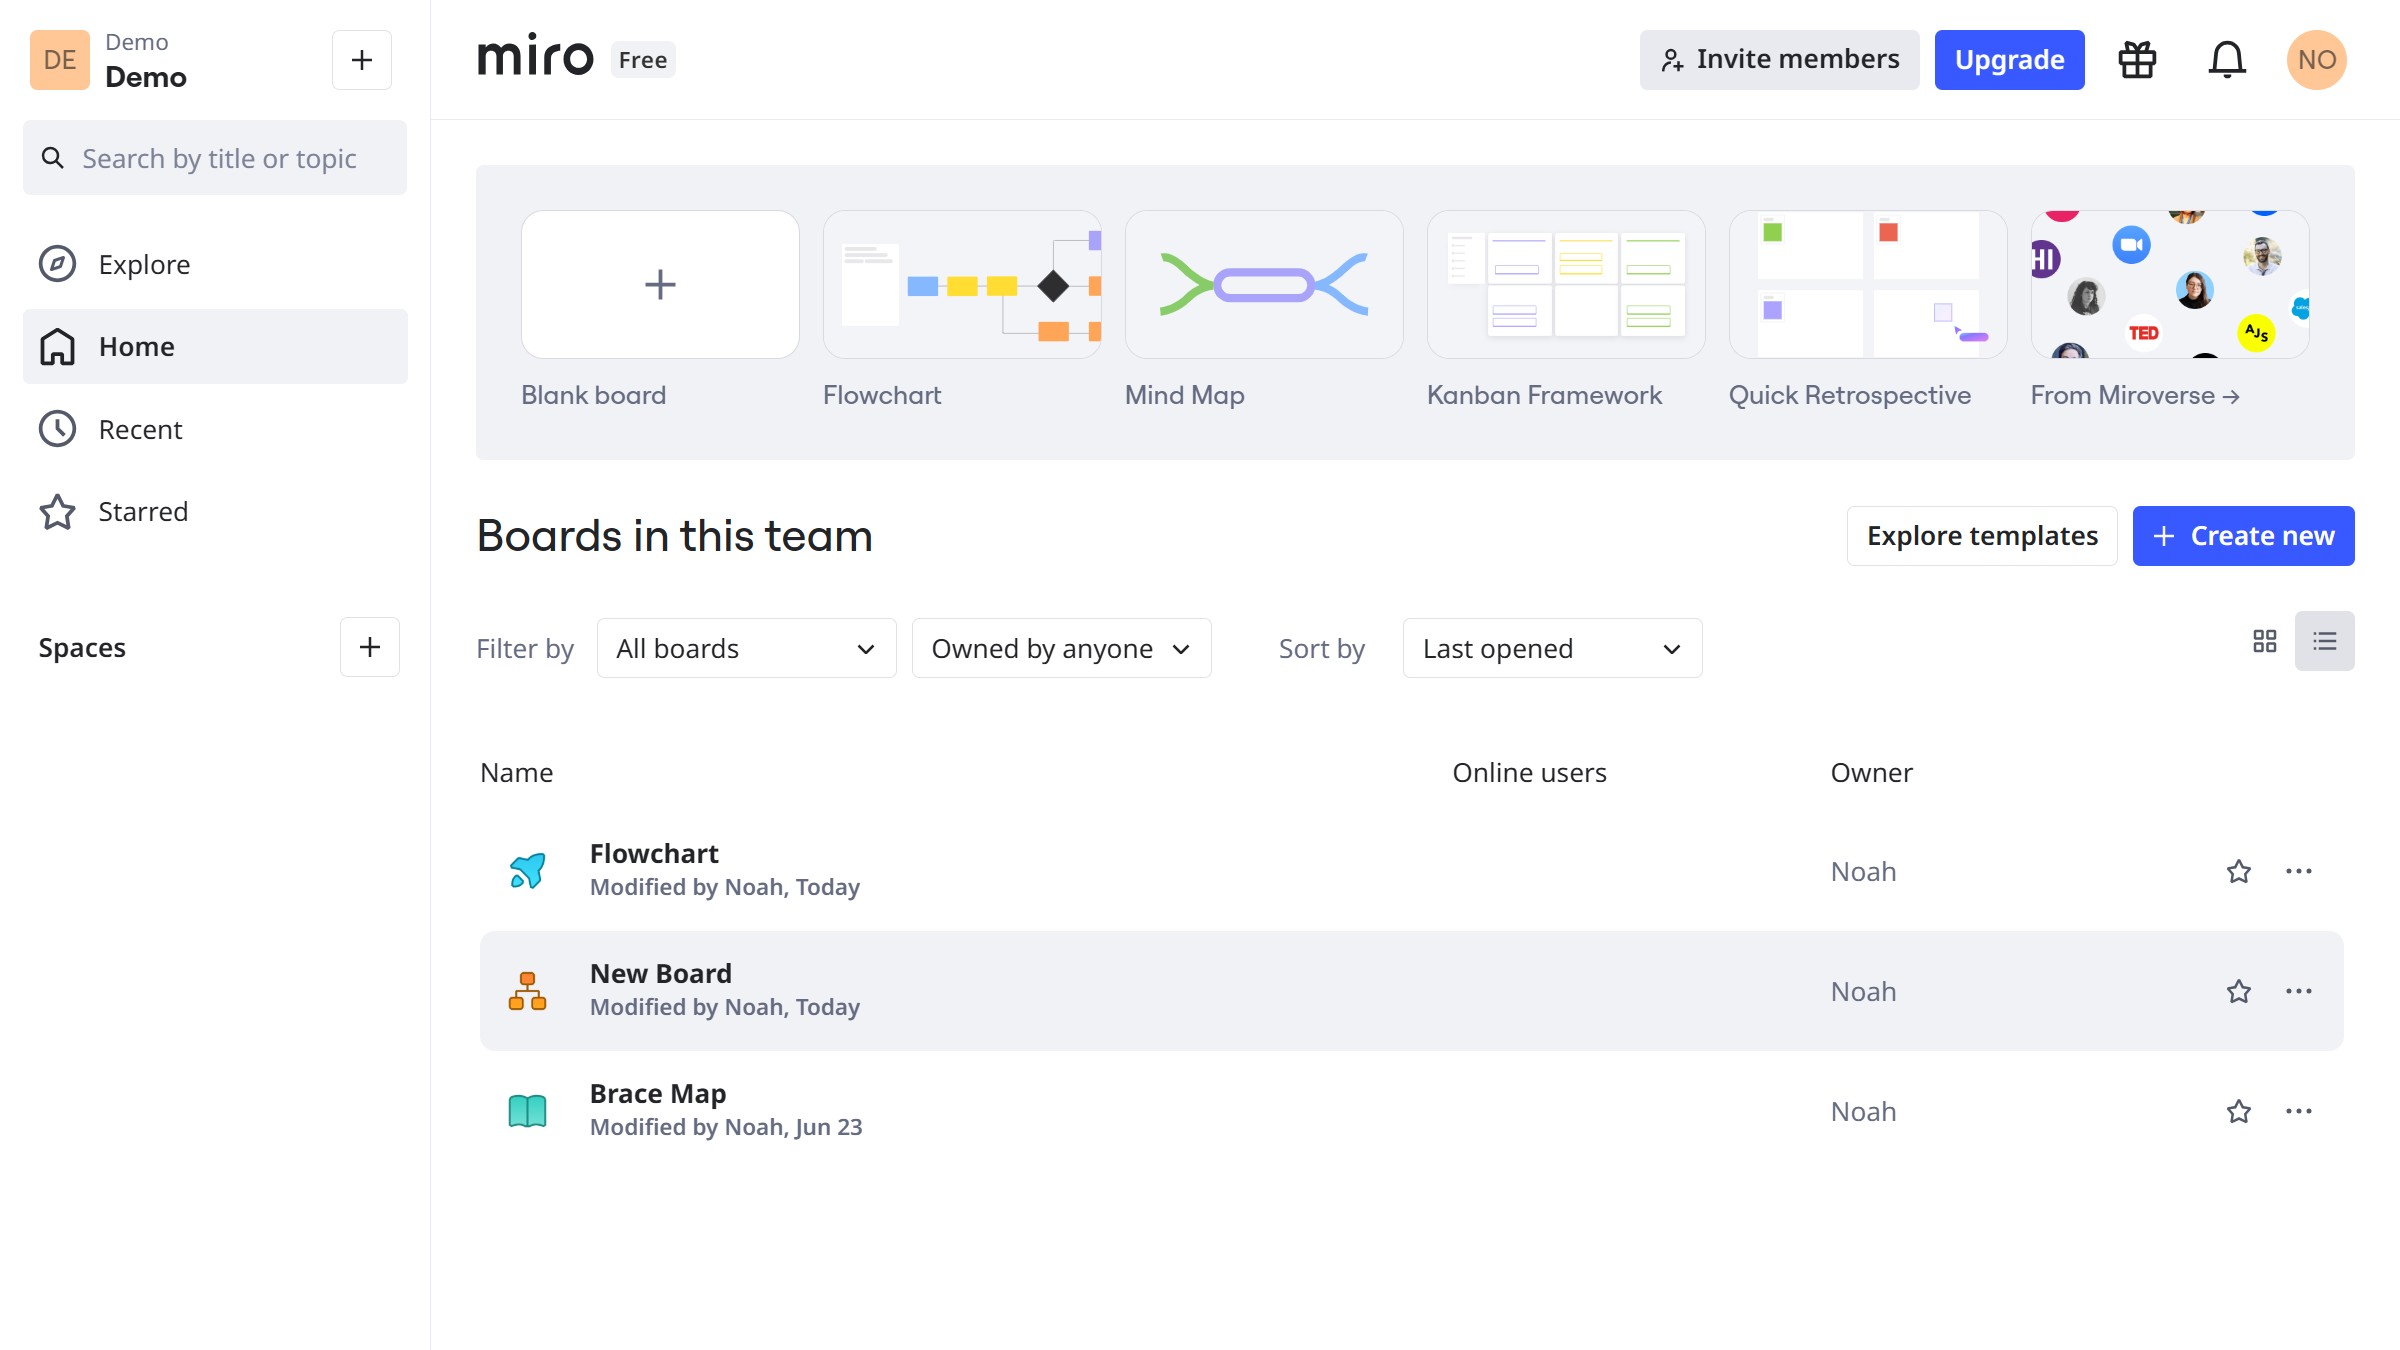Open the notifications bell
This screenshot has width=2400, height=1350.
(x=2227, y=59)
